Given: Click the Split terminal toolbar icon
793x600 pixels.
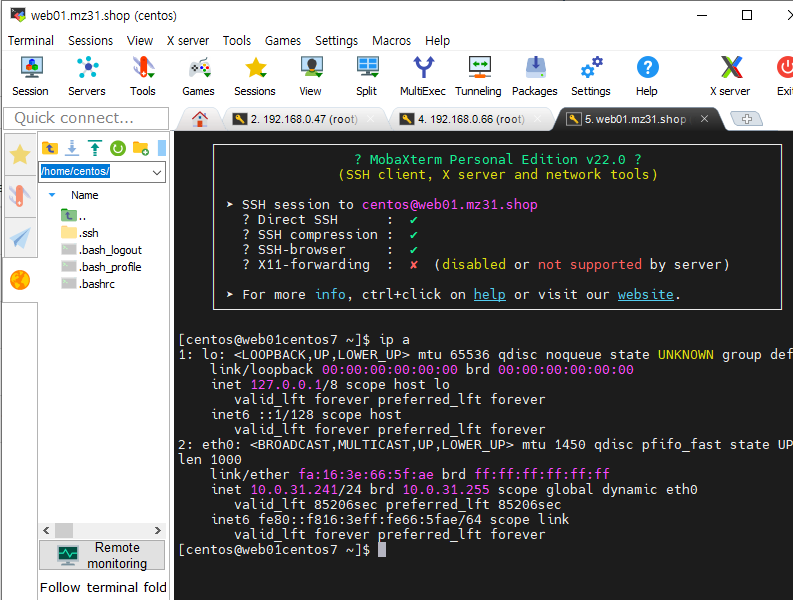Looking at the screenshot, I should click(x=367, y=76).
